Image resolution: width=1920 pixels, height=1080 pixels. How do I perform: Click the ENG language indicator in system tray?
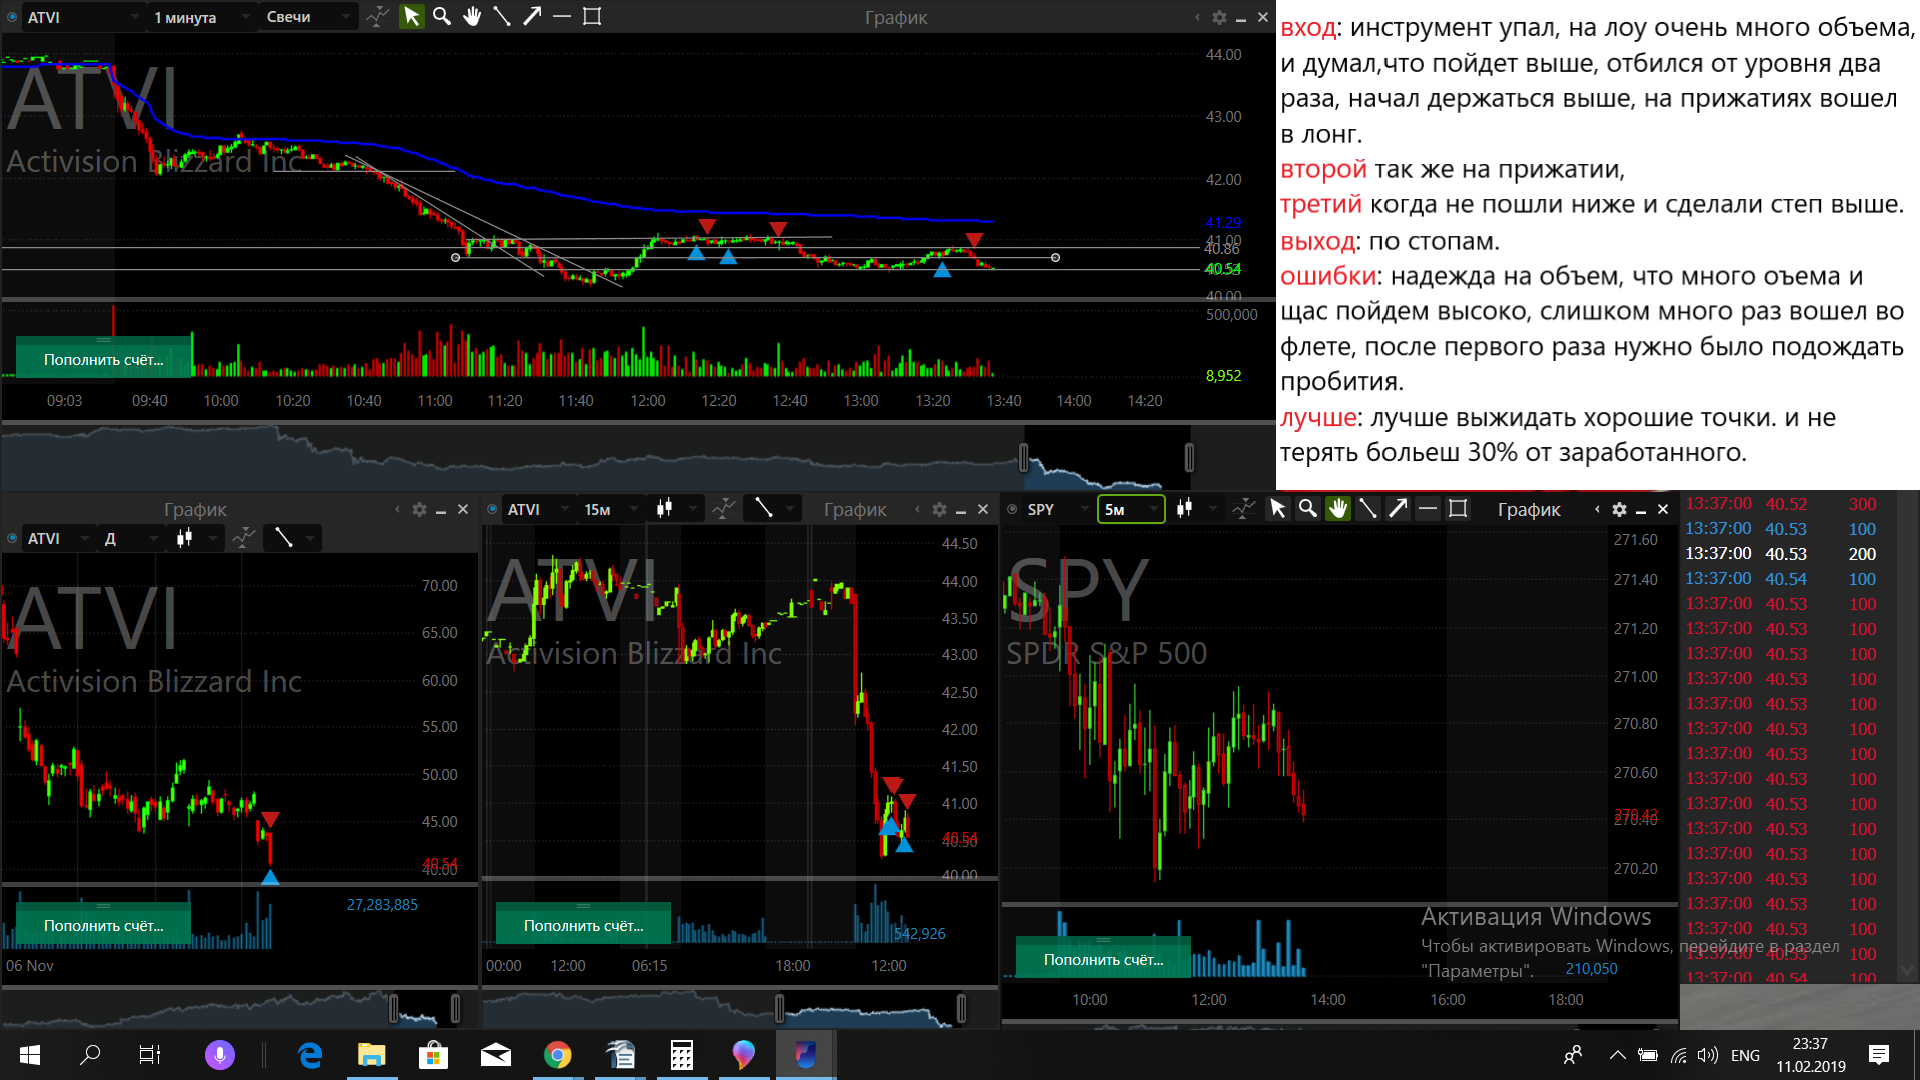coord(1745,1055)
